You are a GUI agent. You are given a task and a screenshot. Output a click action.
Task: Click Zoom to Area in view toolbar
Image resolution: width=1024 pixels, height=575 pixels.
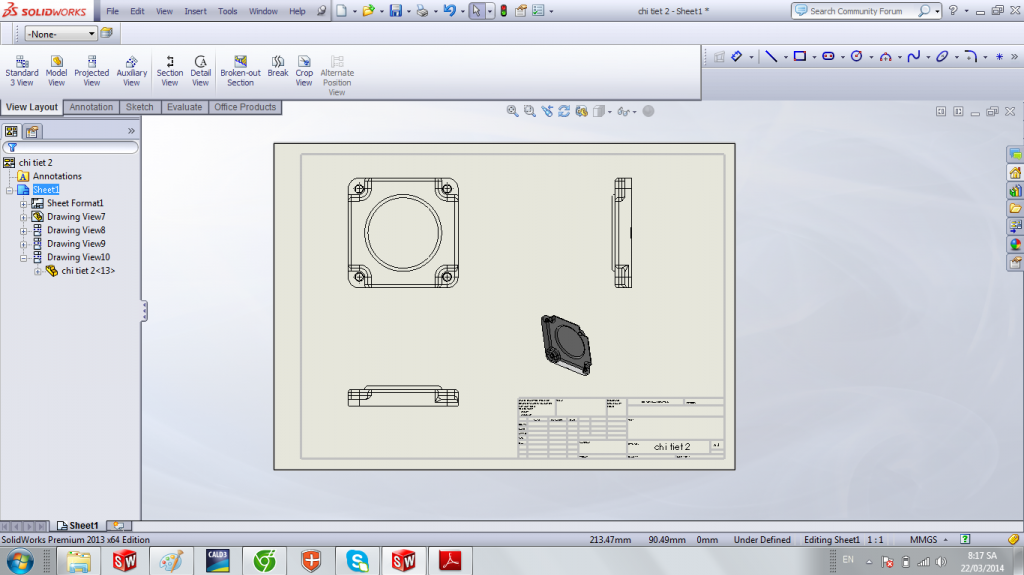[530, 111]
